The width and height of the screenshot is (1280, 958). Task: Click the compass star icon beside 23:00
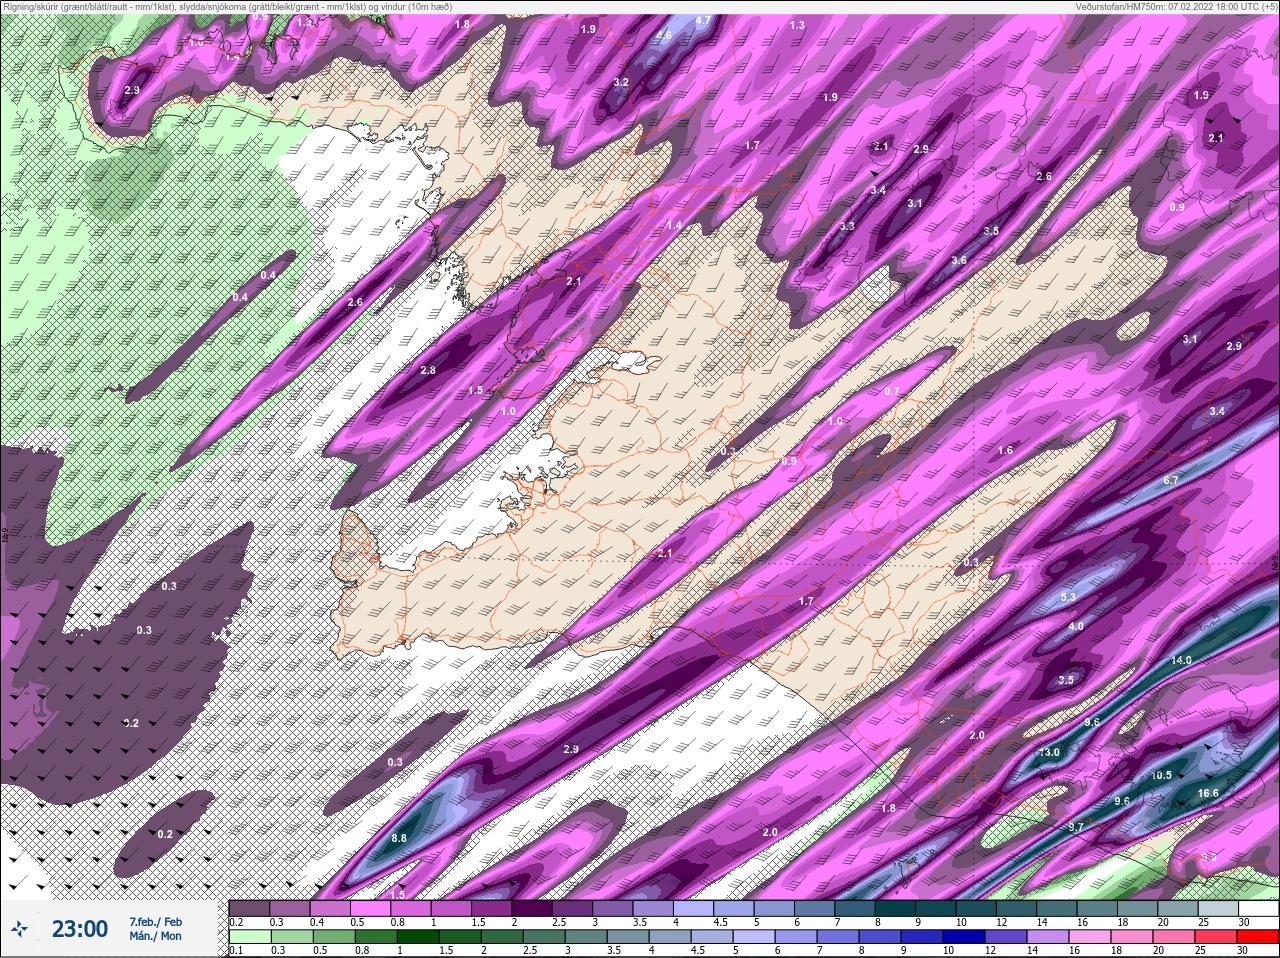pos(19,929)
